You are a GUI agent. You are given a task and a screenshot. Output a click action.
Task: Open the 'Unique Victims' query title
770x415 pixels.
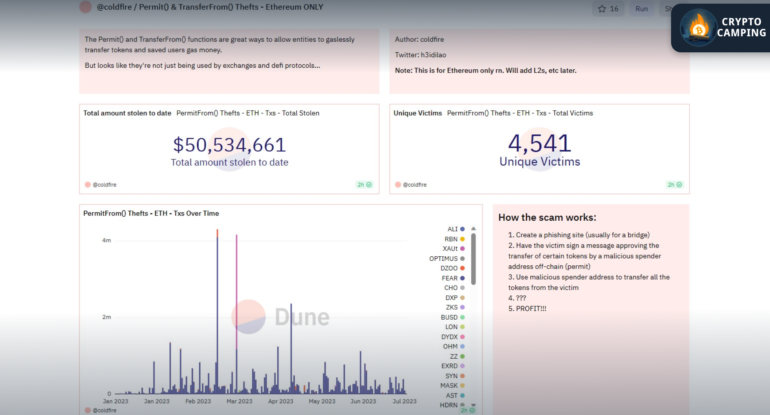click(418, 113)
